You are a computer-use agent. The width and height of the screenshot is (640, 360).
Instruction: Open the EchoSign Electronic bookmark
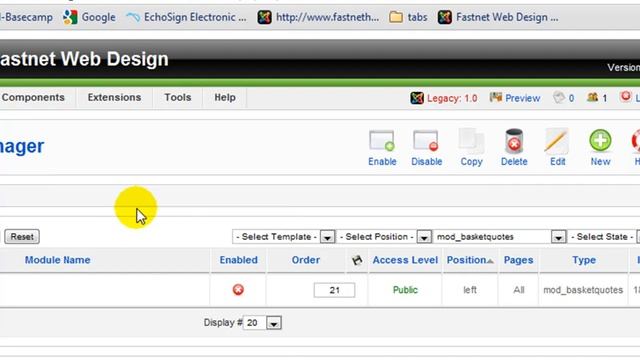tap(186, 17)
